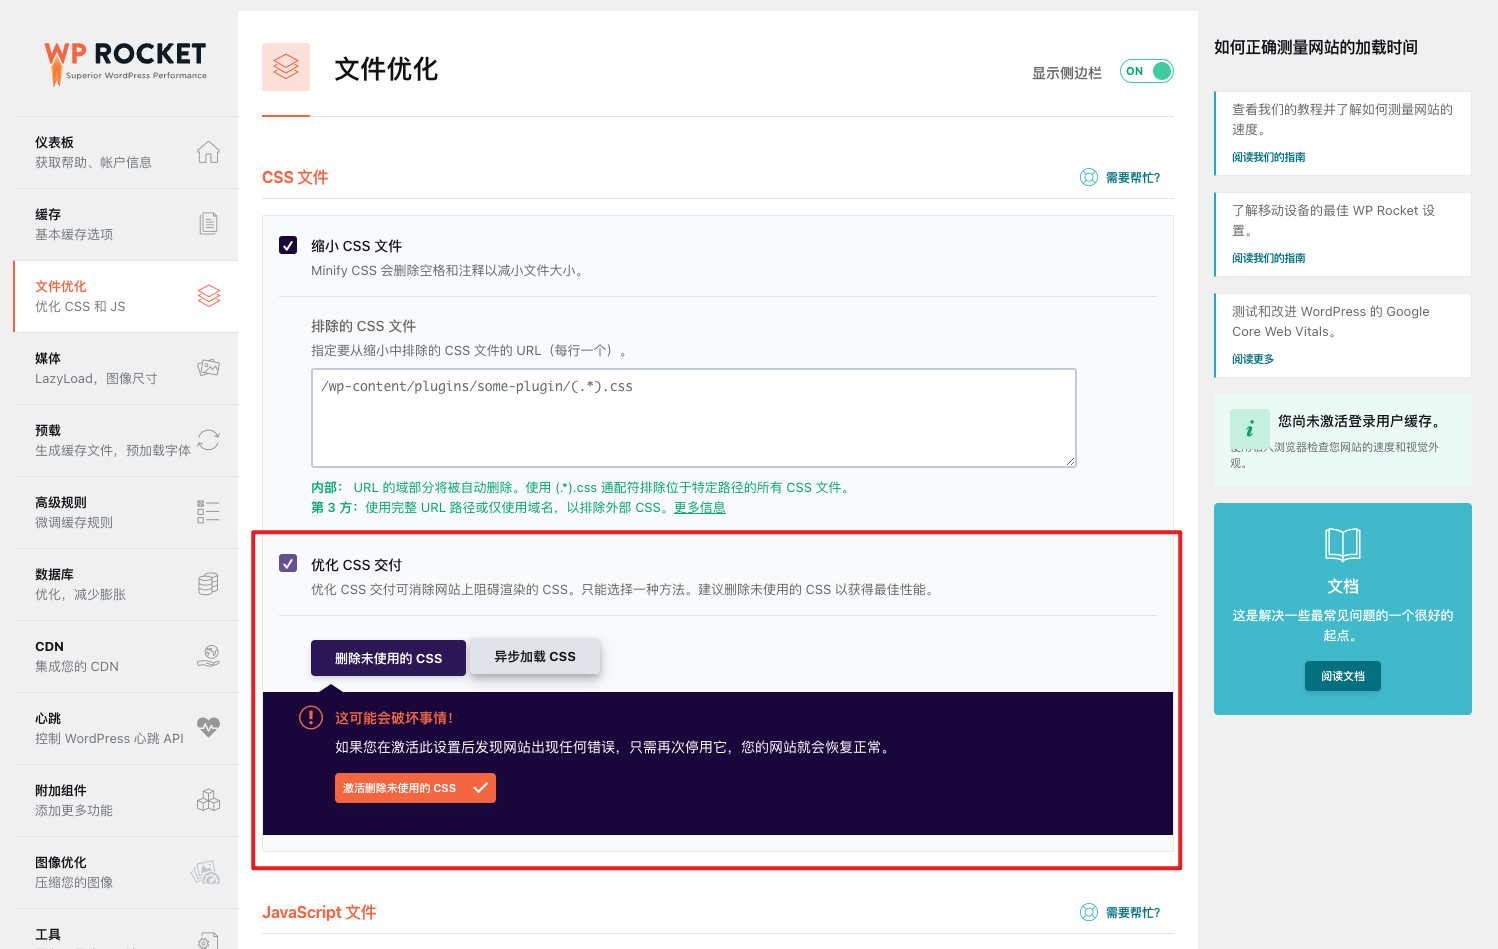Click the 如何正确测量网站的加载时间 heading
Screen dimensions: 1498x949
coord(1316,47)
